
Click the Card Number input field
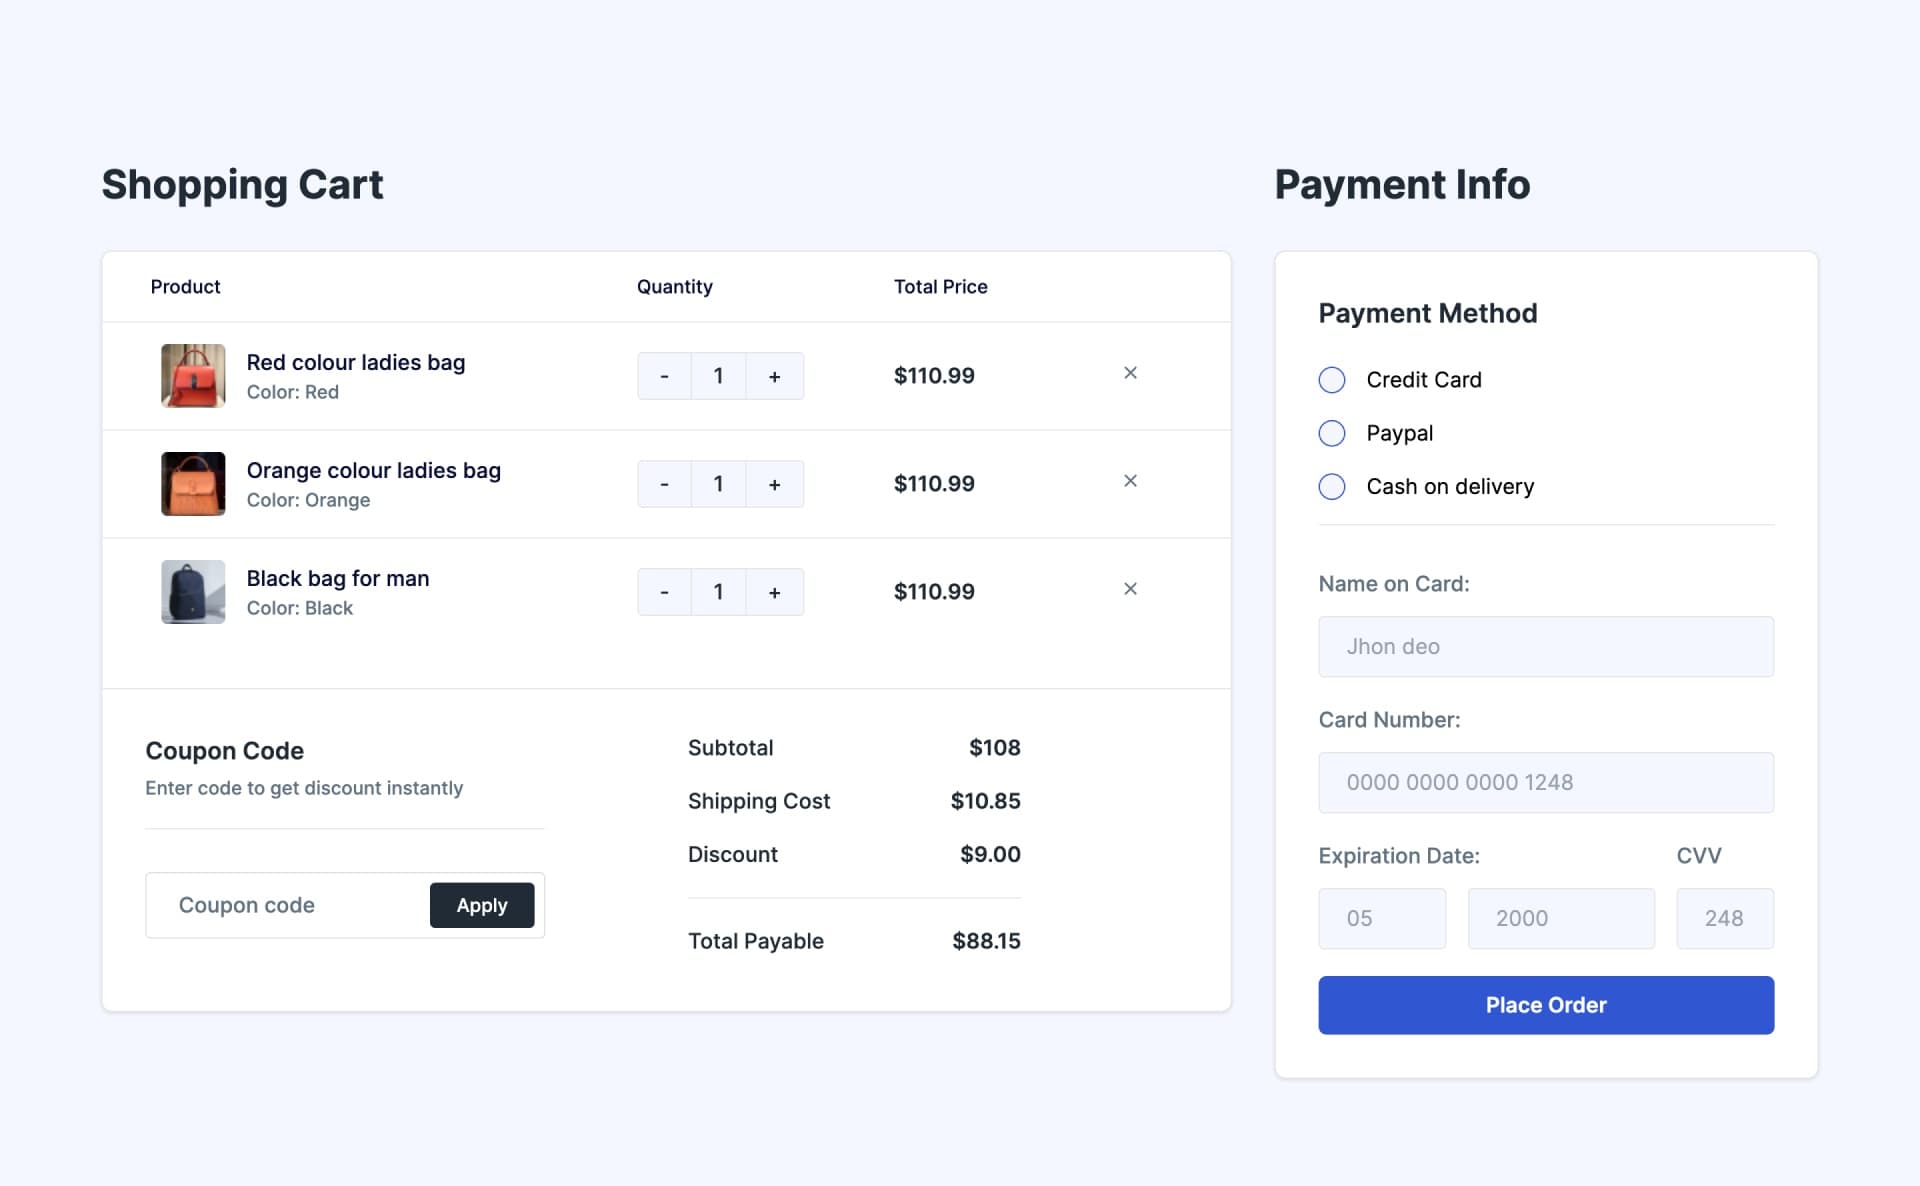coord(1546,782)
